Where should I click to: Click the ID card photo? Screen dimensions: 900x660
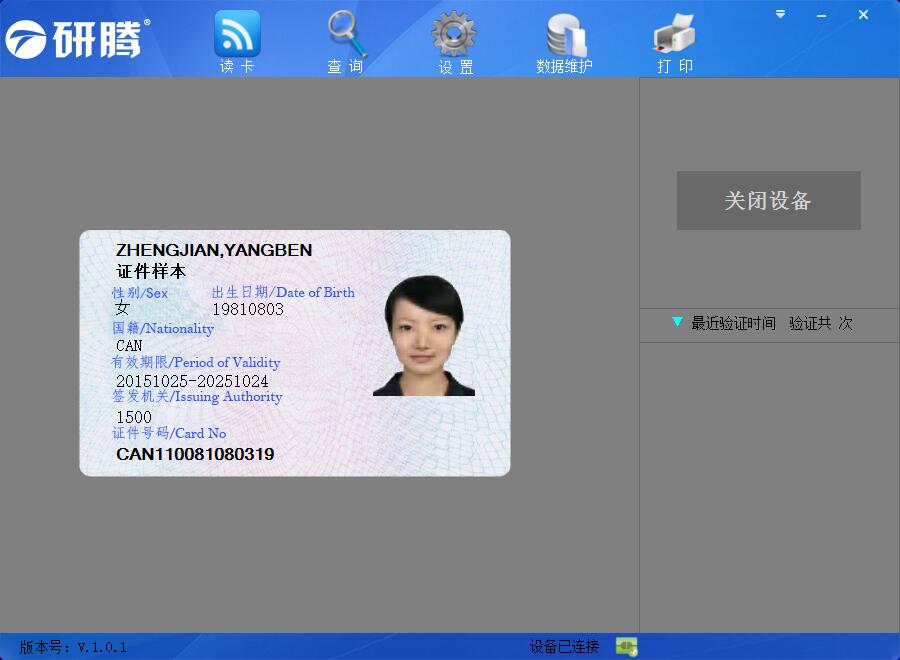click(x=424, y=336)
